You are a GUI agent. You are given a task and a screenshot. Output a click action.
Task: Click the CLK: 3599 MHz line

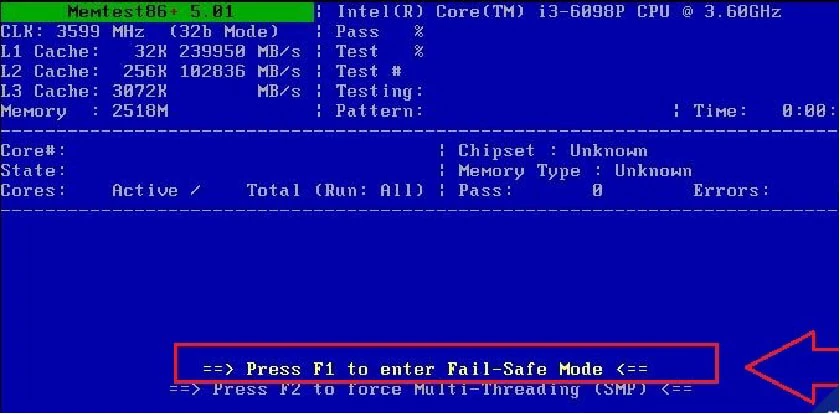click(x=140, y=32)
